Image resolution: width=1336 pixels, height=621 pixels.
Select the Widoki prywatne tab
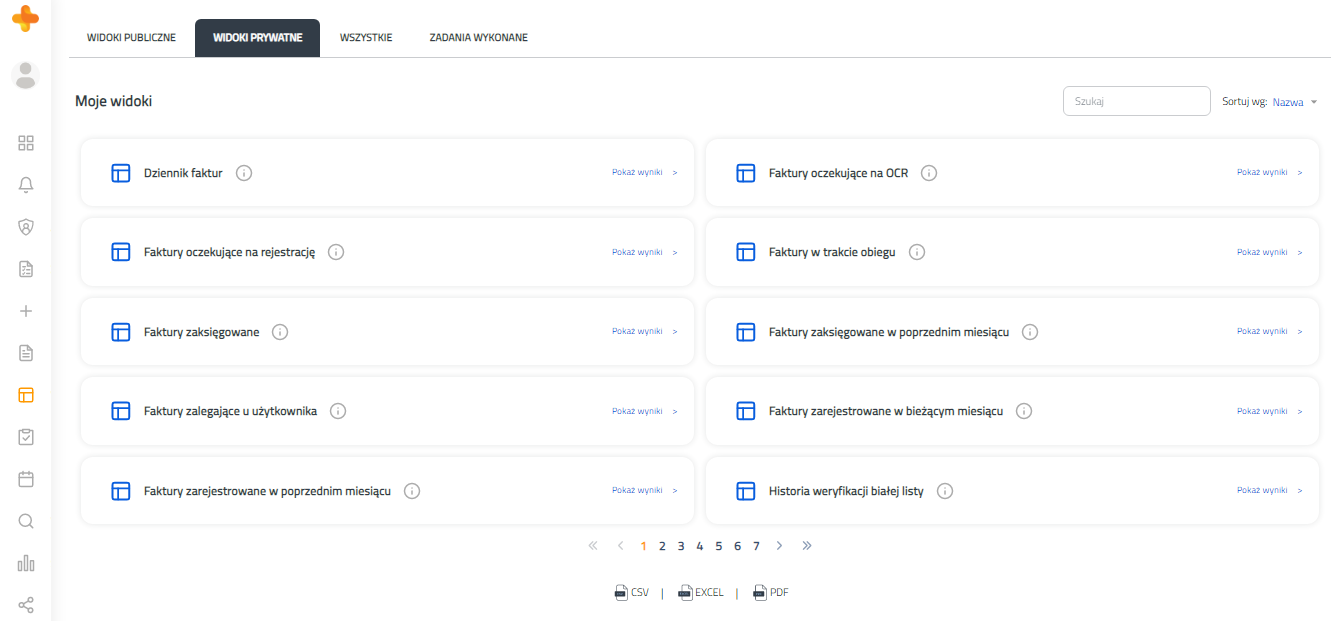point(258,38)
